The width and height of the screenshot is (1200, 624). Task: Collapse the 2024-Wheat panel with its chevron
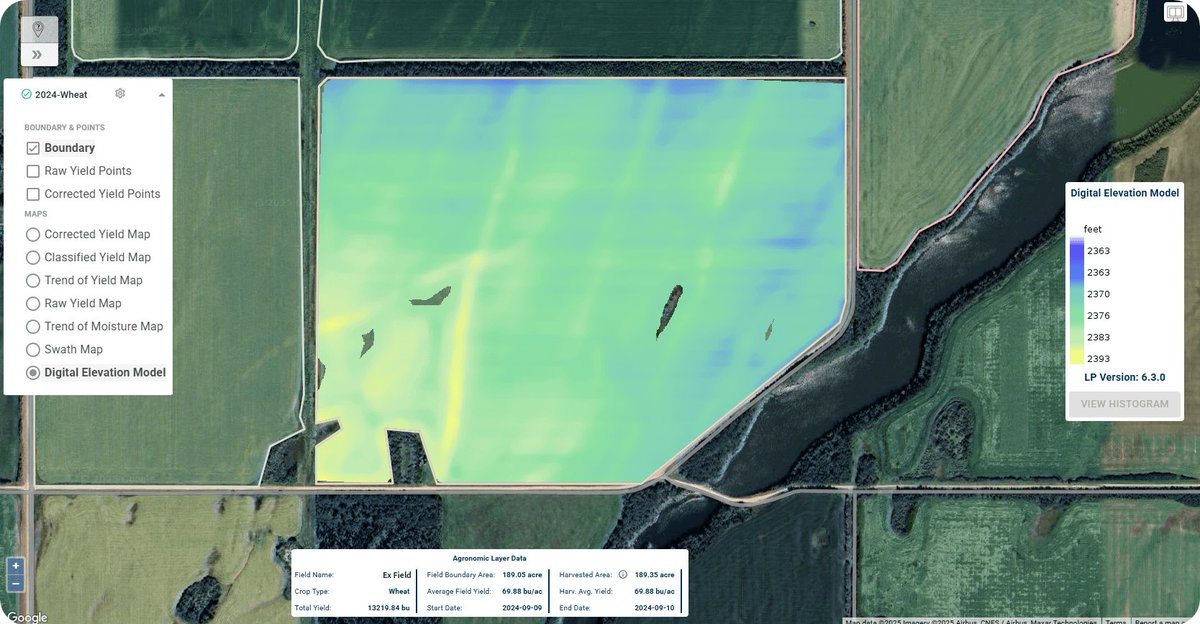161,93
